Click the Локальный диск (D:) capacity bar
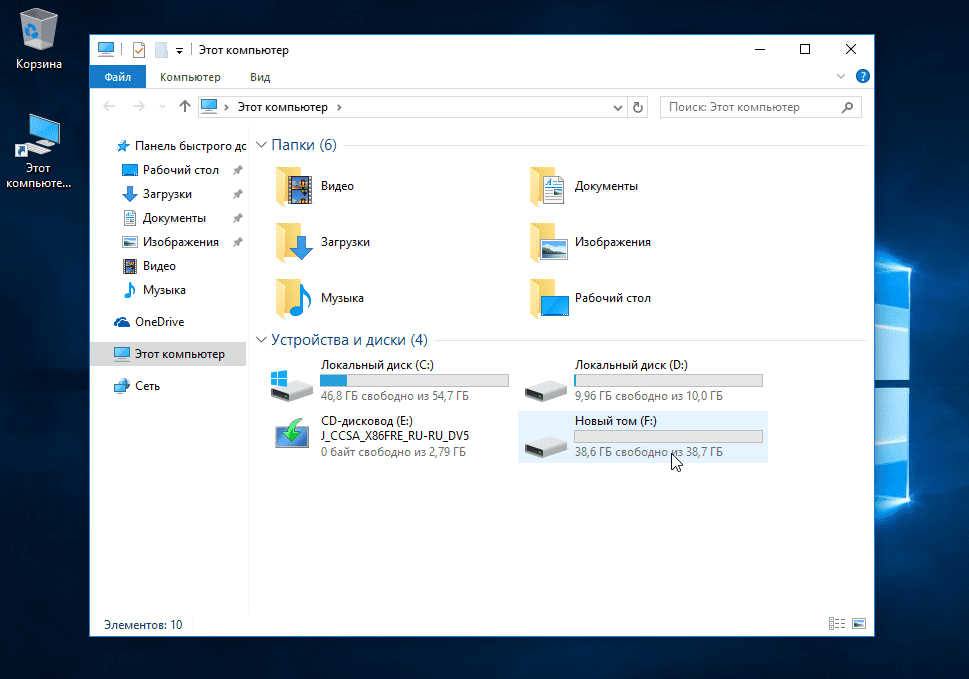 pyautogui.click(x=668, y=381)
